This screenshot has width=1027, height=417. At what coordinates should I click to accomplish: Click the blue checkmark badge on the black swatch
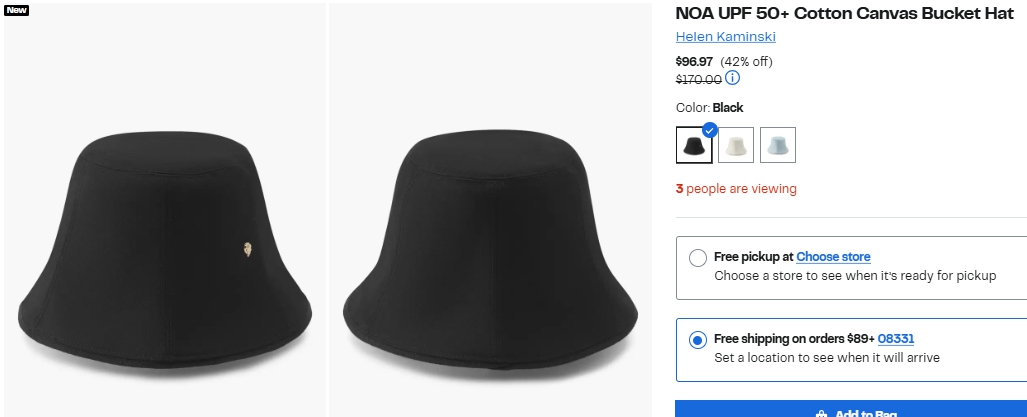click(710, 129)
